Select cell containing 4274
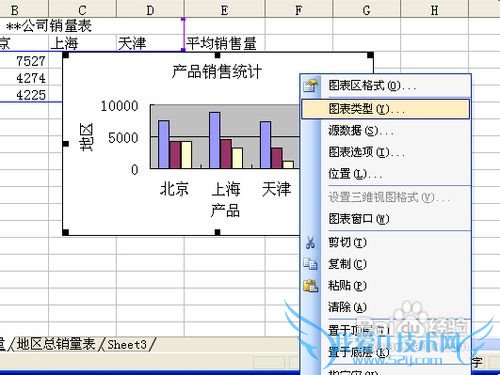 coord(24,78)
